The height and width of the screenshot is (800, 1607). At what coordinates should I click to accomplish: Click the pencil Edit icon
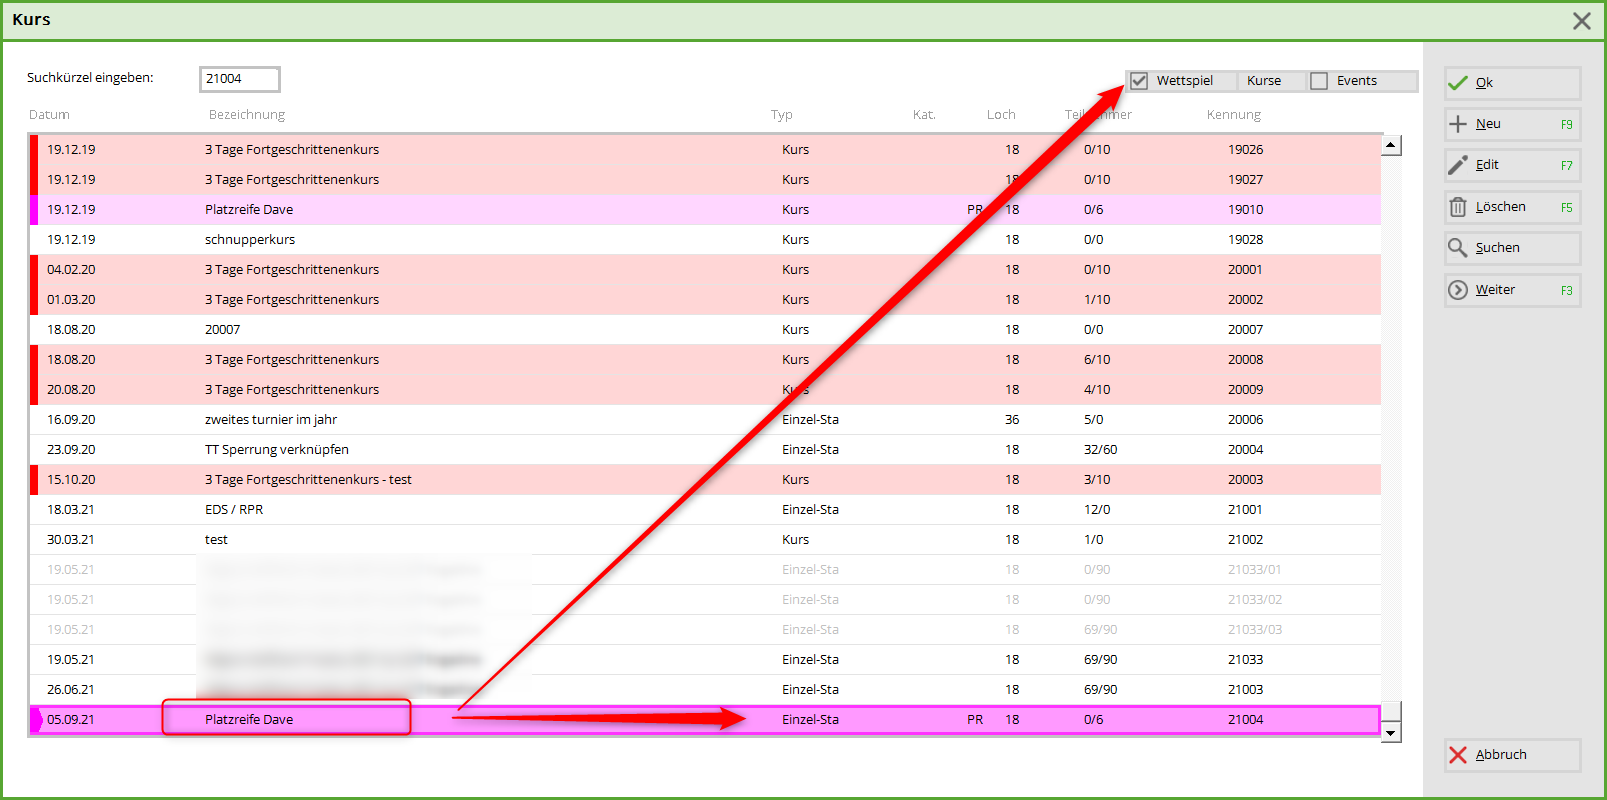1458,165
